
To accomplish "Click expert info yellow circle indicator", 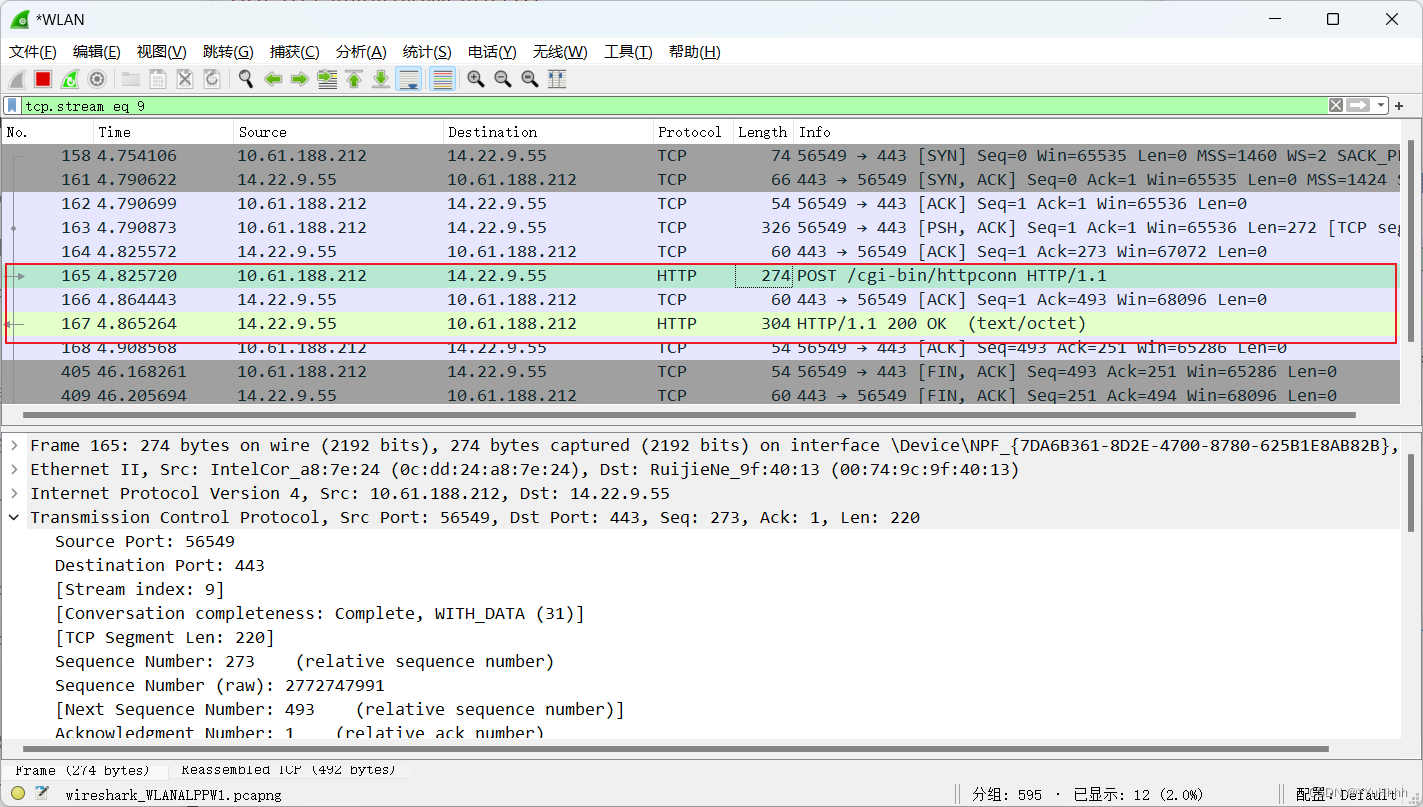I will (x=17, y=794).
